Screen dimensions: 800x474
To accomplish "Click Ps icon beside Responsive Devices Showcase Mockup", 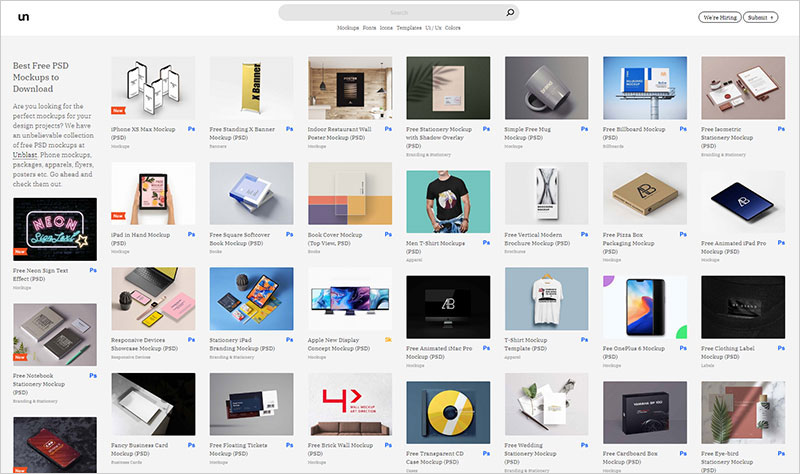I will [191, 339].
